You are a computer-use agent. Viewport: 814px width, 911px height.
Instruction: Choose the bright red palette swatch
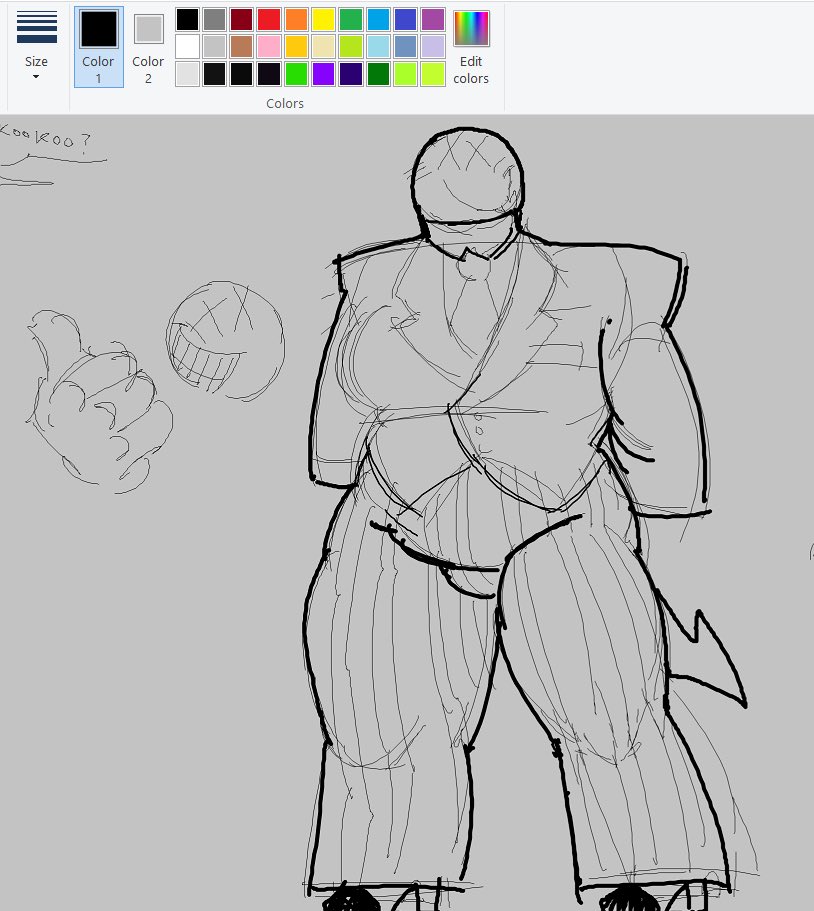click(x=269, y=19)
